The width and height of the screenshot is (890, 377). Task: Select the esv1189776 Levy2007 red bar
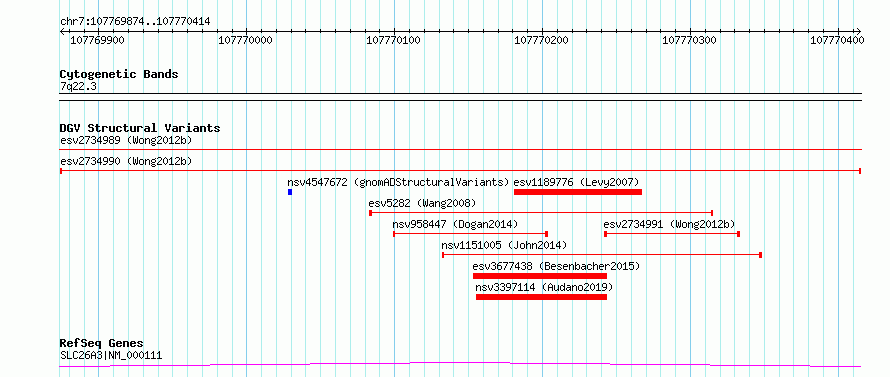[x=578, y=192]
